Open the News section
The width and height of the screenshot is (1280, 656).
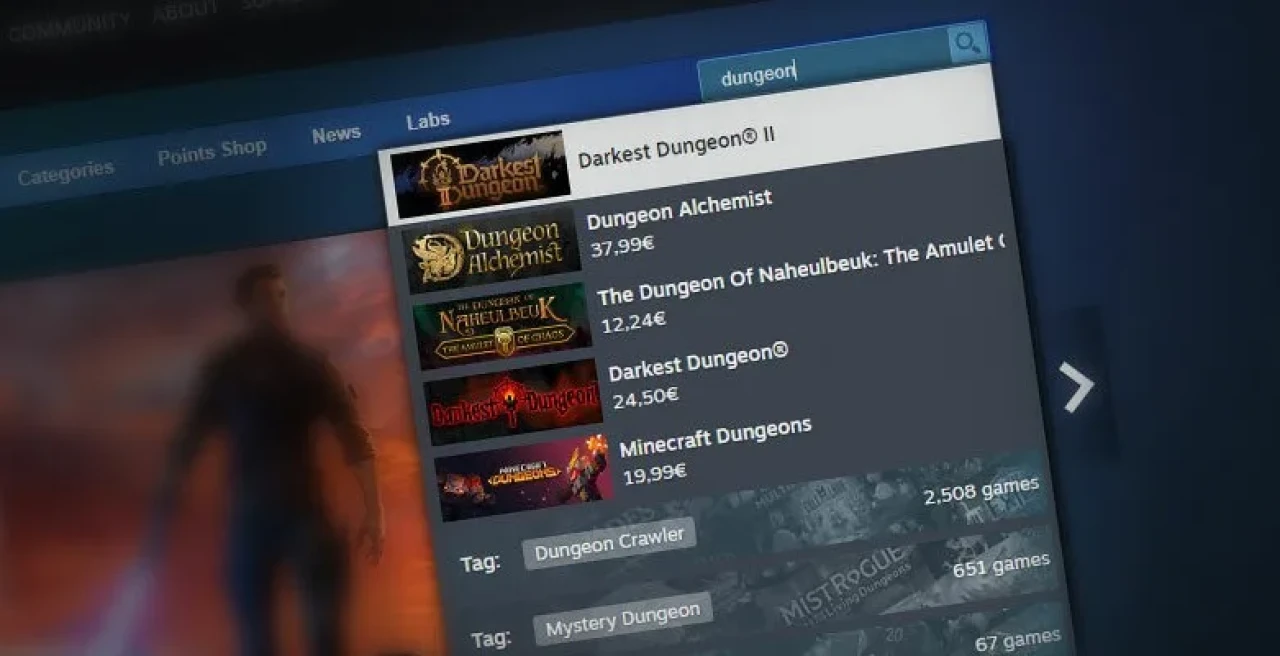pos(336,131)
